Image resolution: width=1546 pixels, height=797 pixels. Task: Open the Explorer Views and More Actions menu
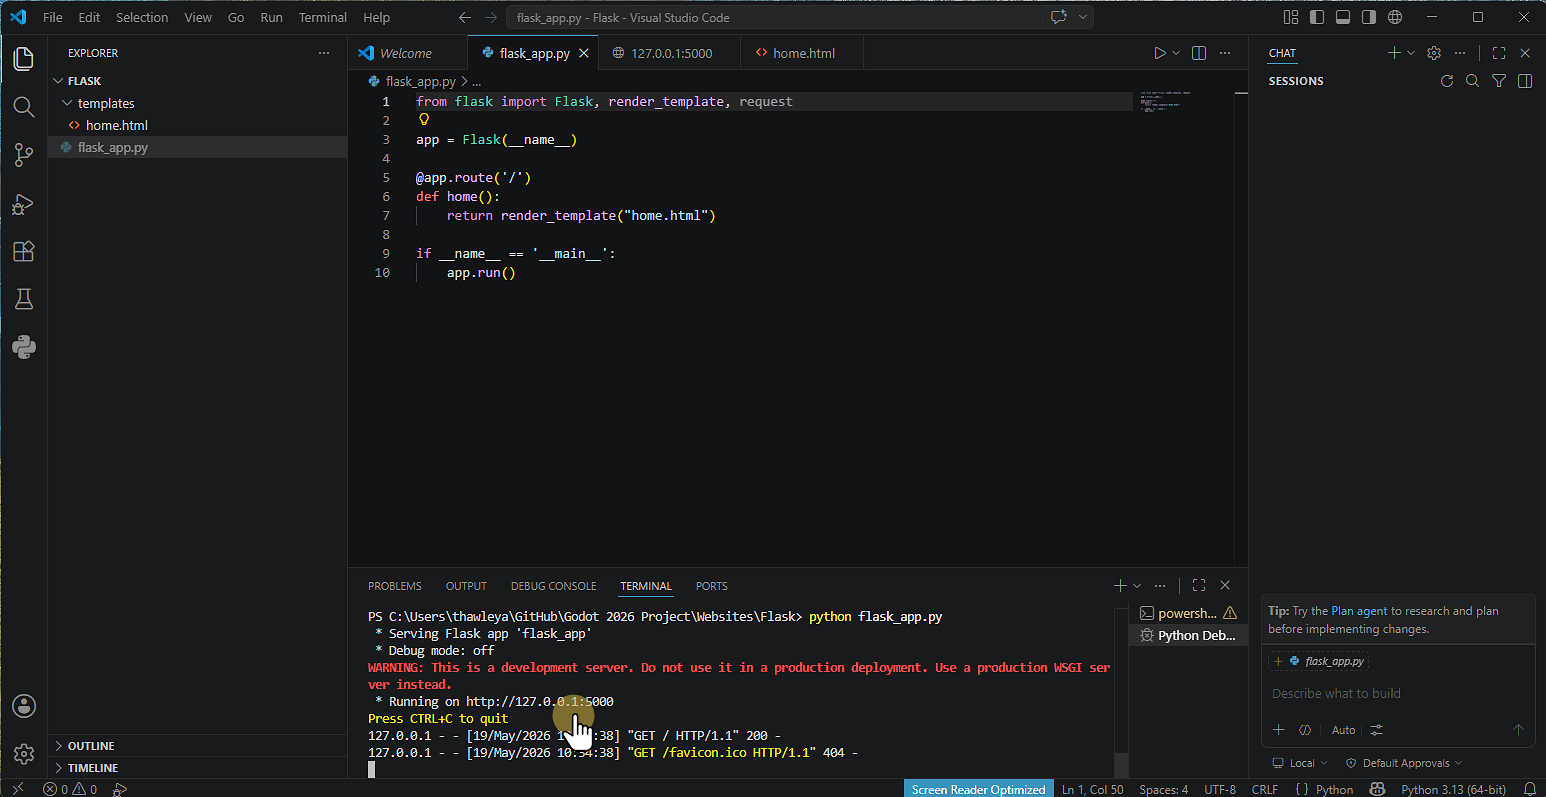coord(323,53)
